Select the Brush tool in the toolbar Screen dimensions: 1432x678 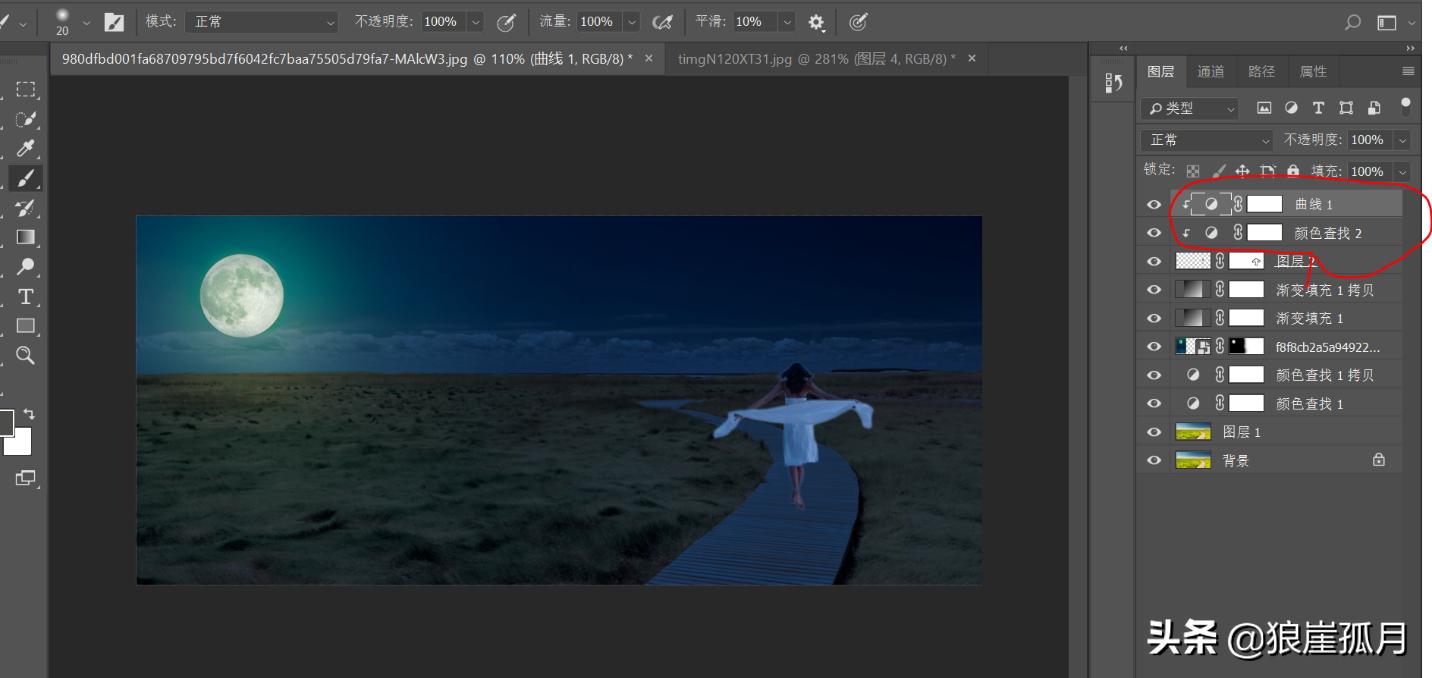point(27,178)
